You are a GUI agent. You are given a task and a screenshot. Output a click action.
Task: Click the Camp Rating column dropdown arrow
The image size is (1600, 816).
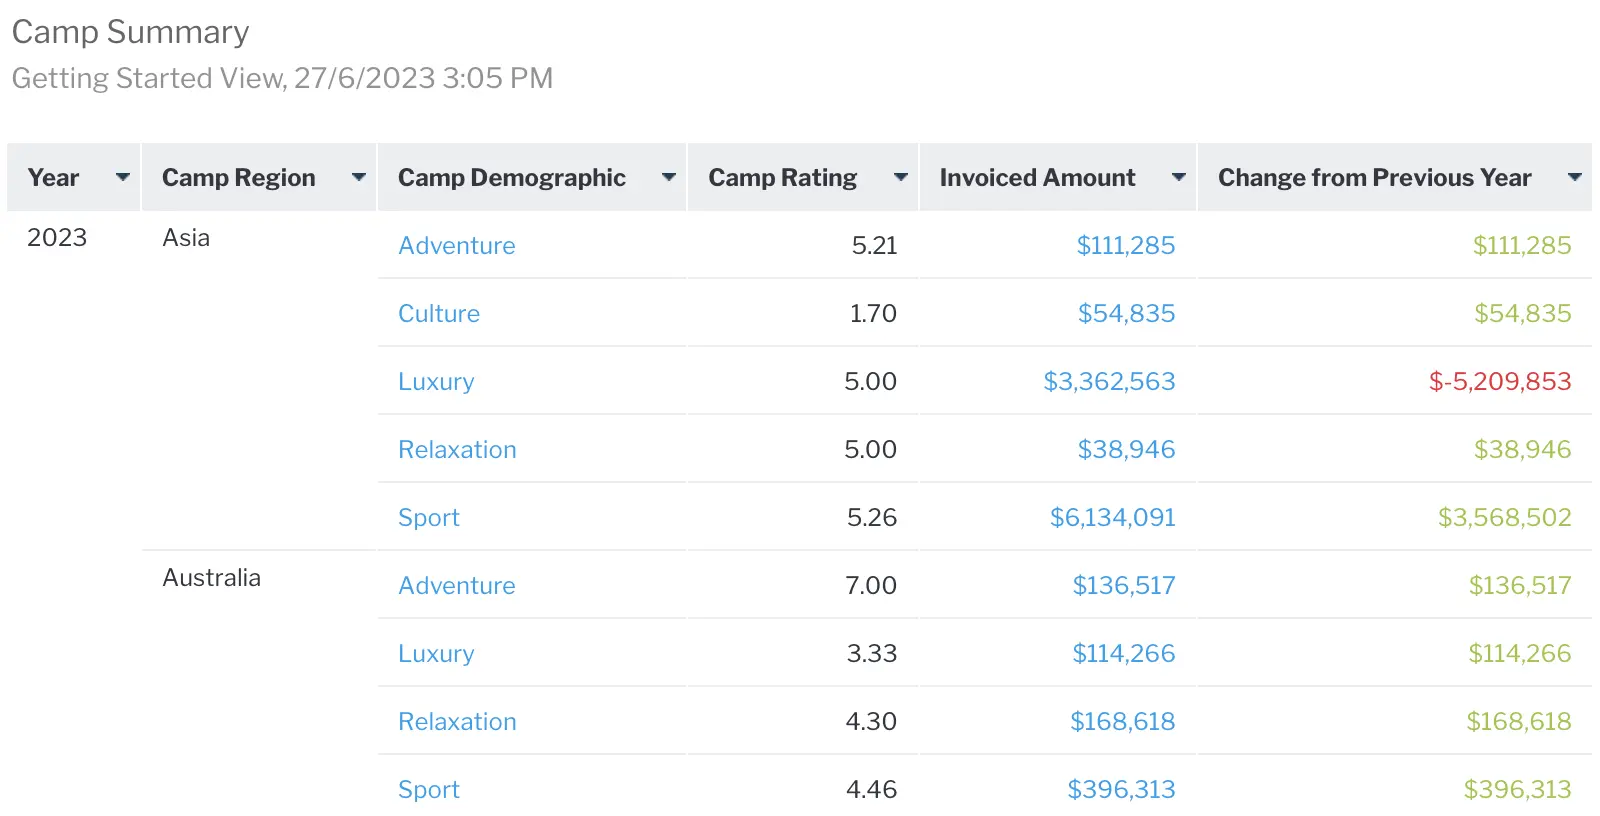tap(900, 177)
